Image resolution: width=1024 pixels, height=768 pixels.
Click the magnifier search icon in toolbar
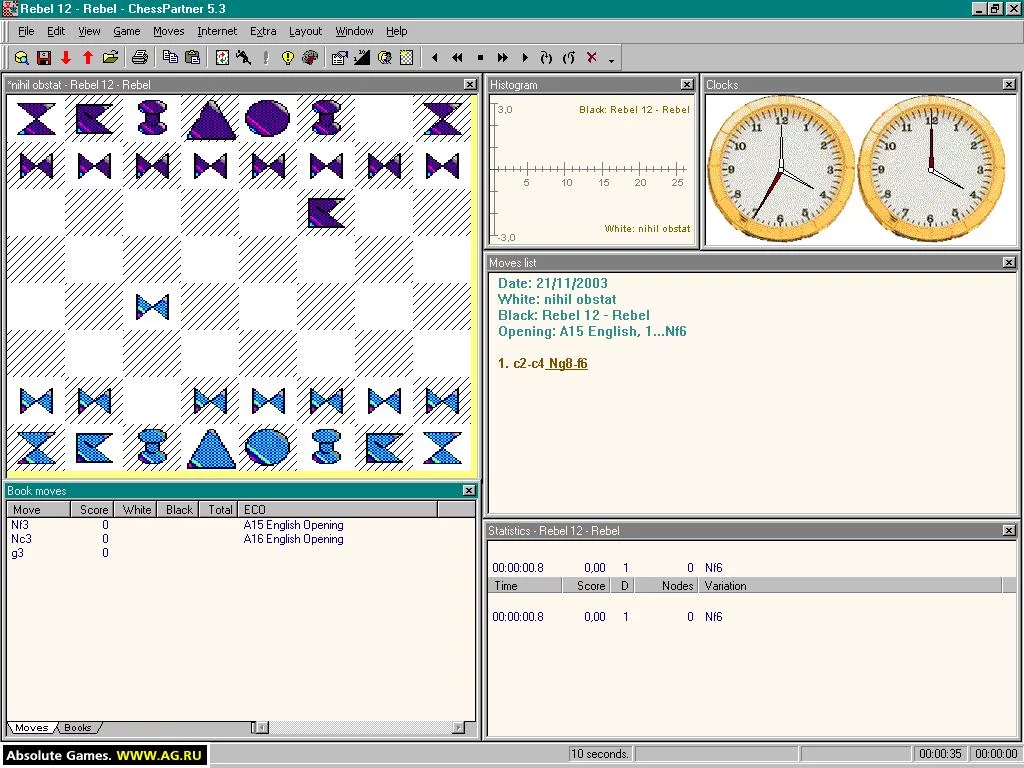tap(22, 57)
